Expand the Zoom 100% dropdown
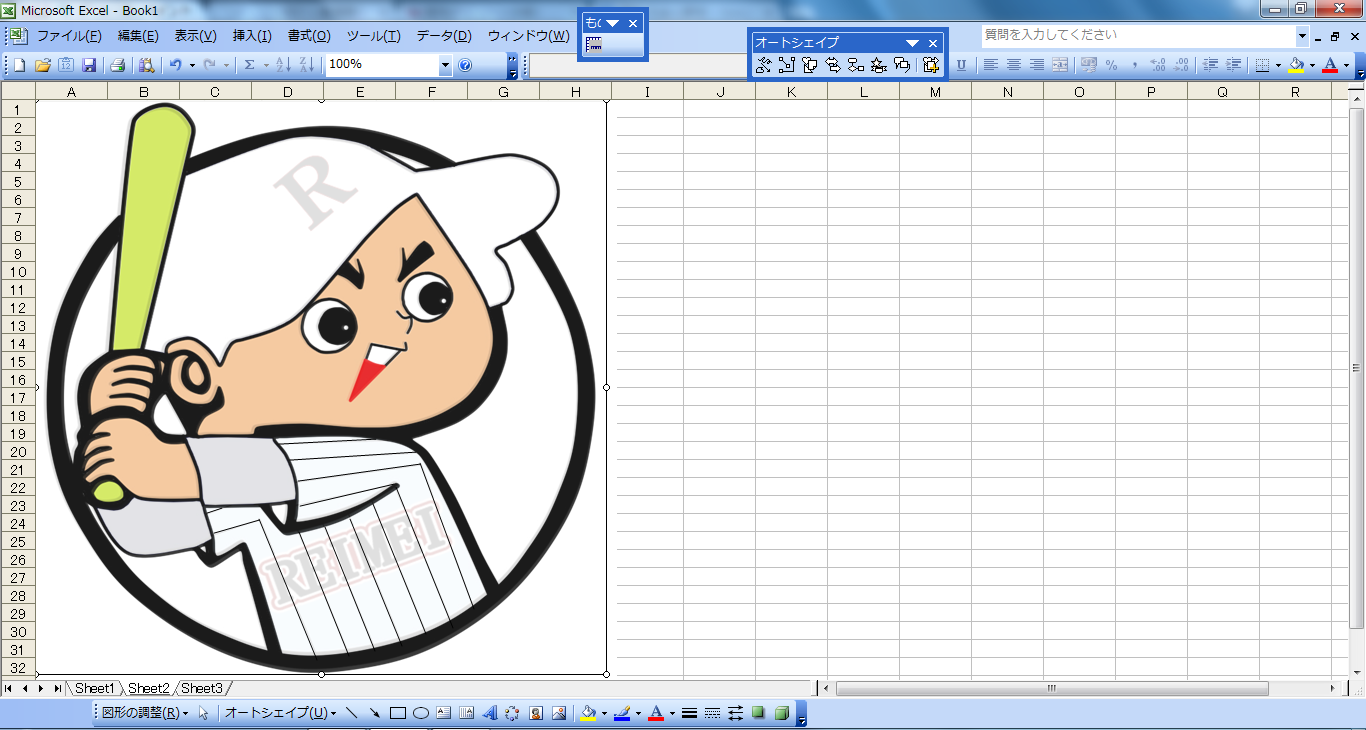The height and width of the screenshot is (730, 1366). coord(445,65)
